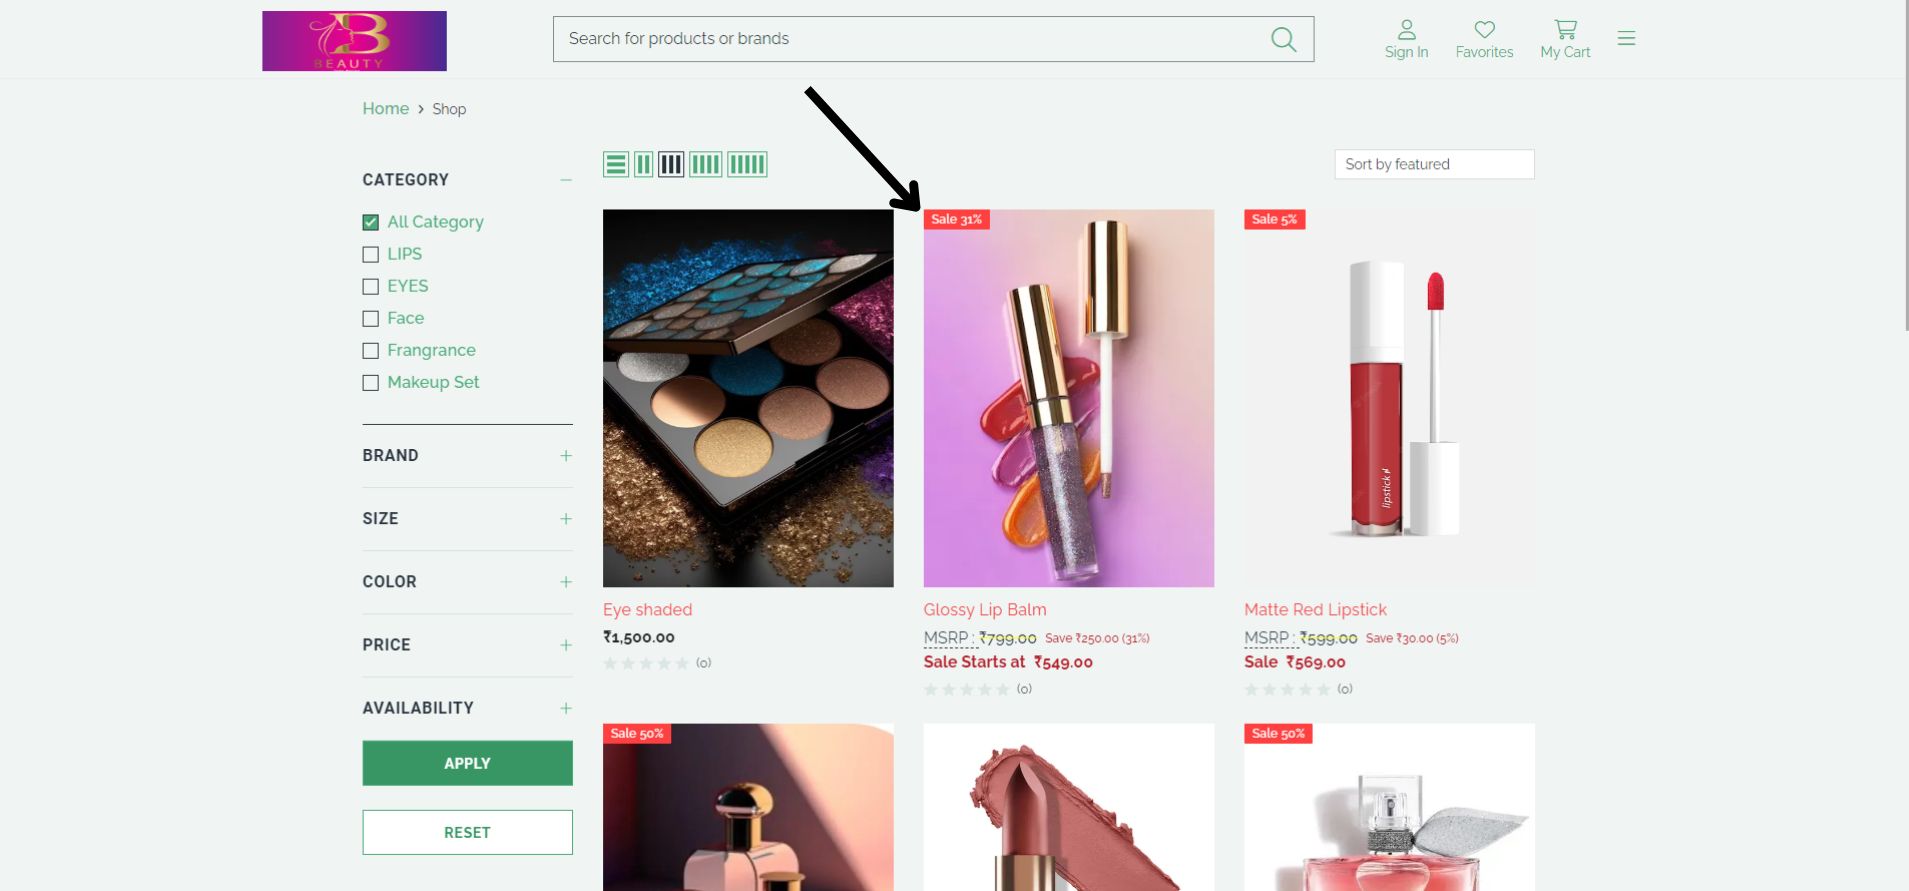This screenshot has width=1909, height=891.
Task: Open the Glossy Lip Balm product link
Action: coord(985,609)
